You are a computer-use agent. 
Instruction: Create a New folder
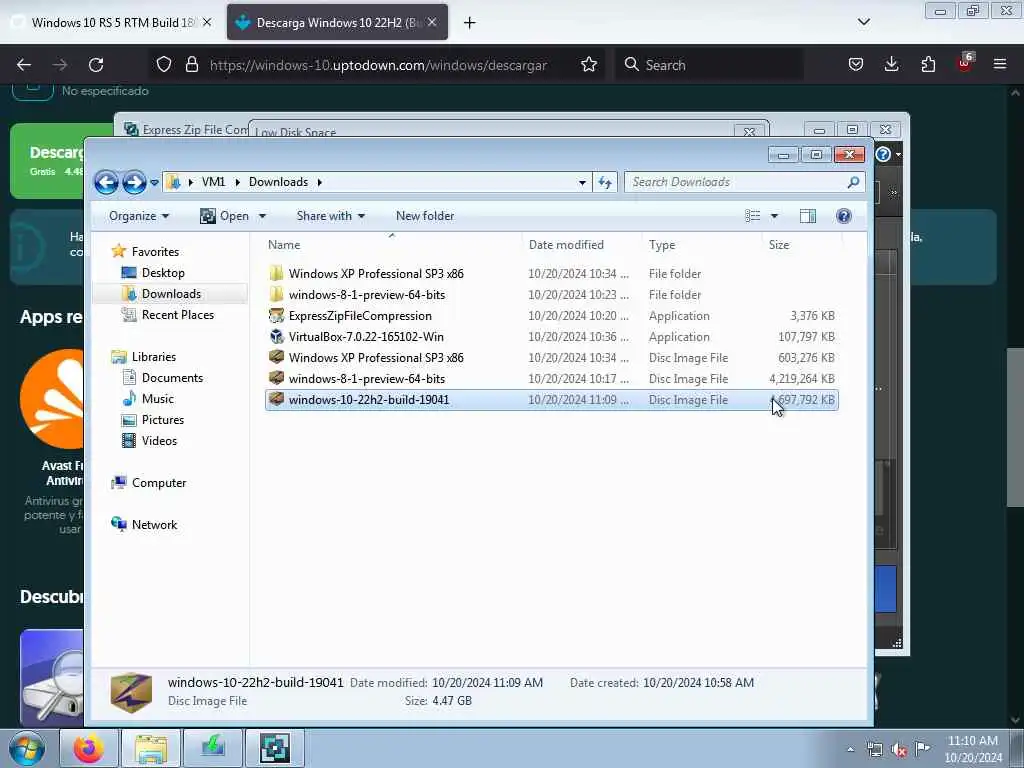click(x=424, y=216)
